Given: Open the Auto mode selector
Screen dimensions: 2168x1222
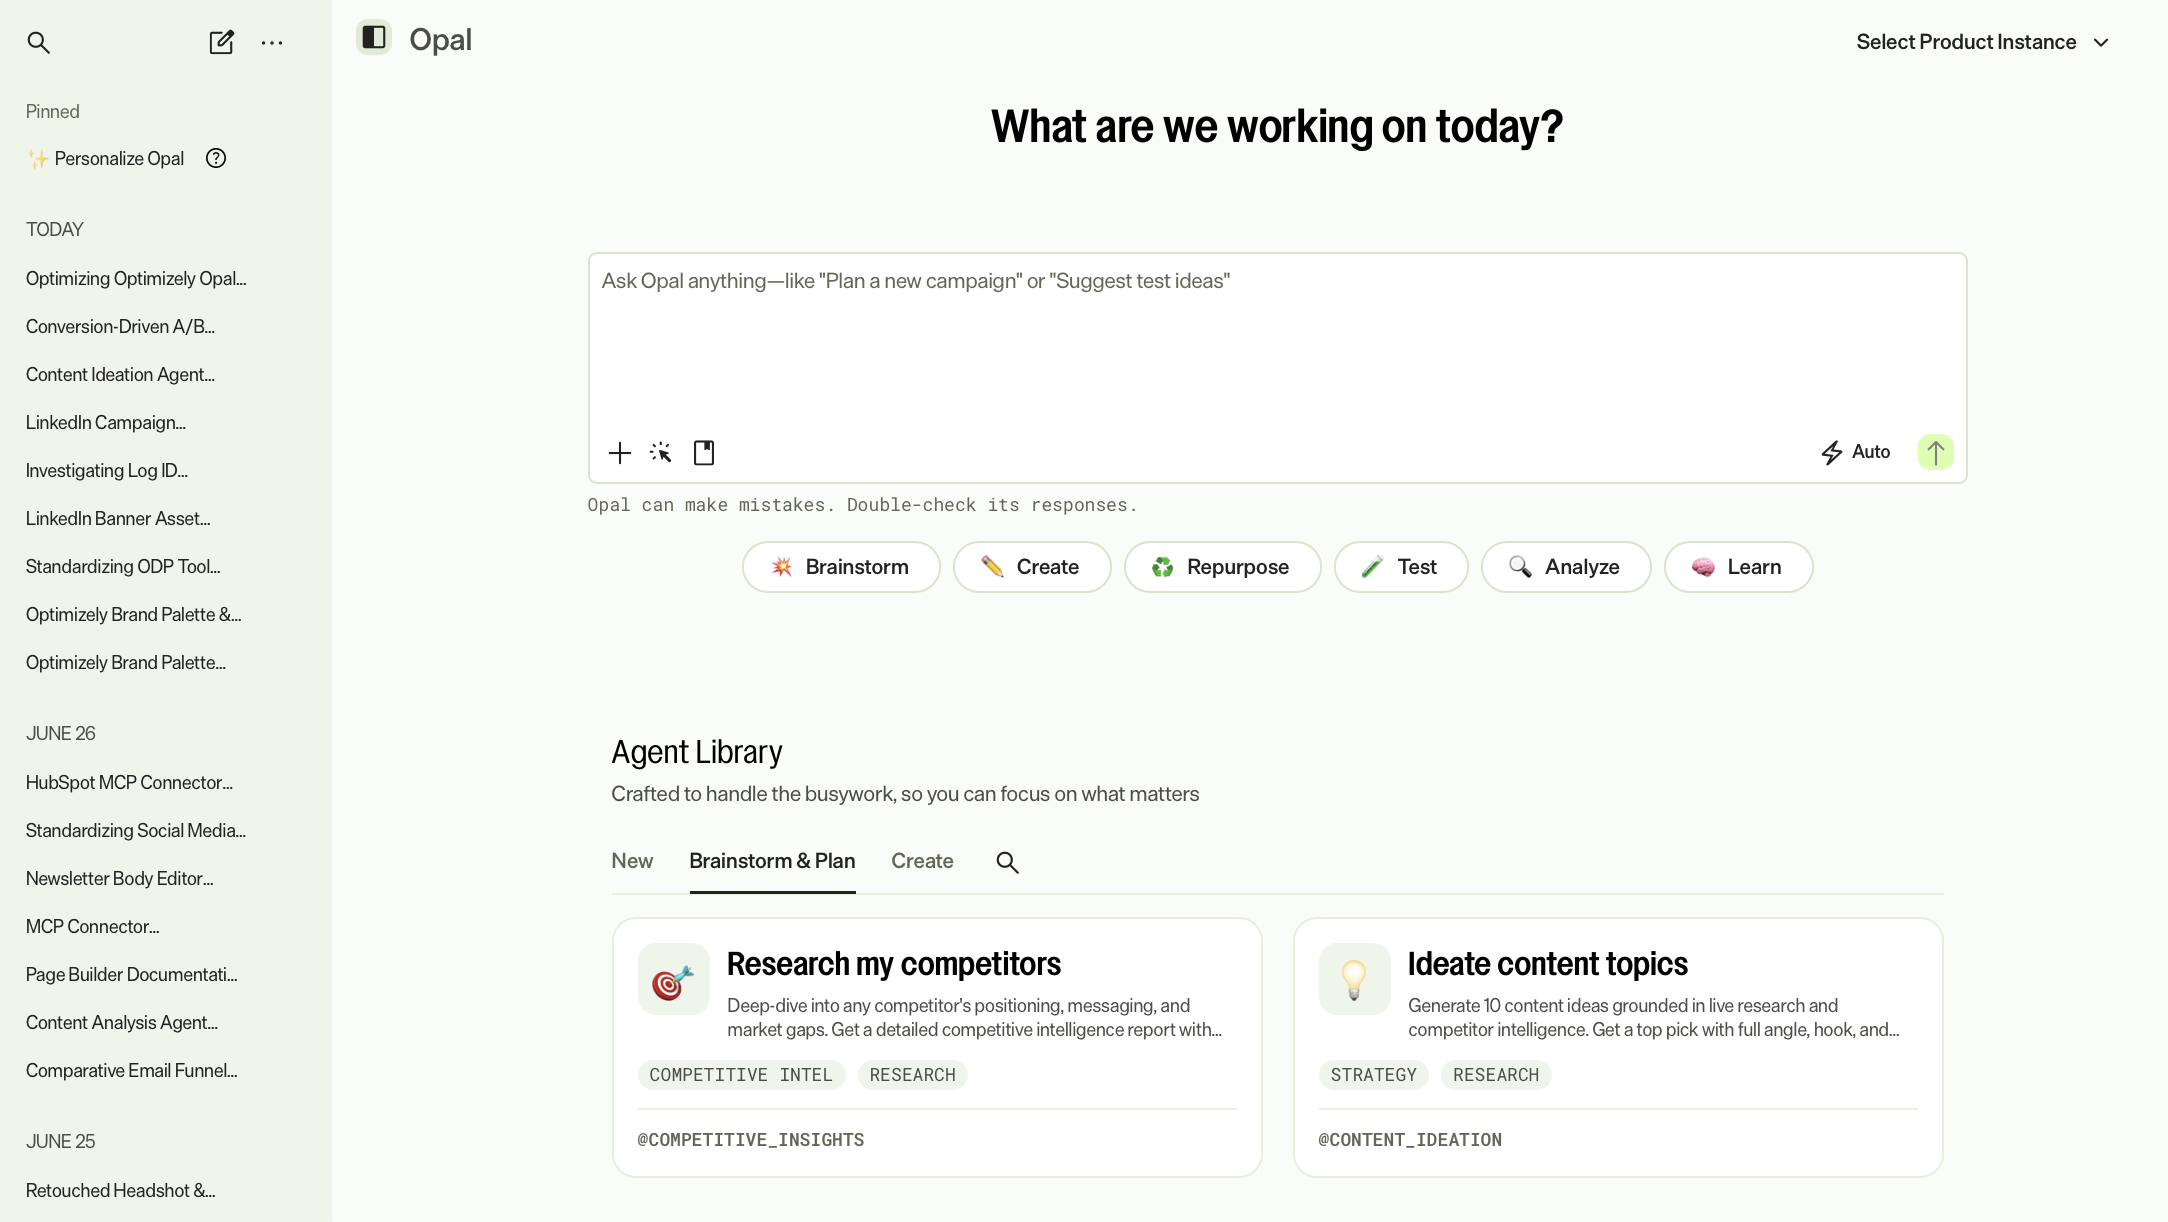Looking at the screenshot, I should (1855, 452).
